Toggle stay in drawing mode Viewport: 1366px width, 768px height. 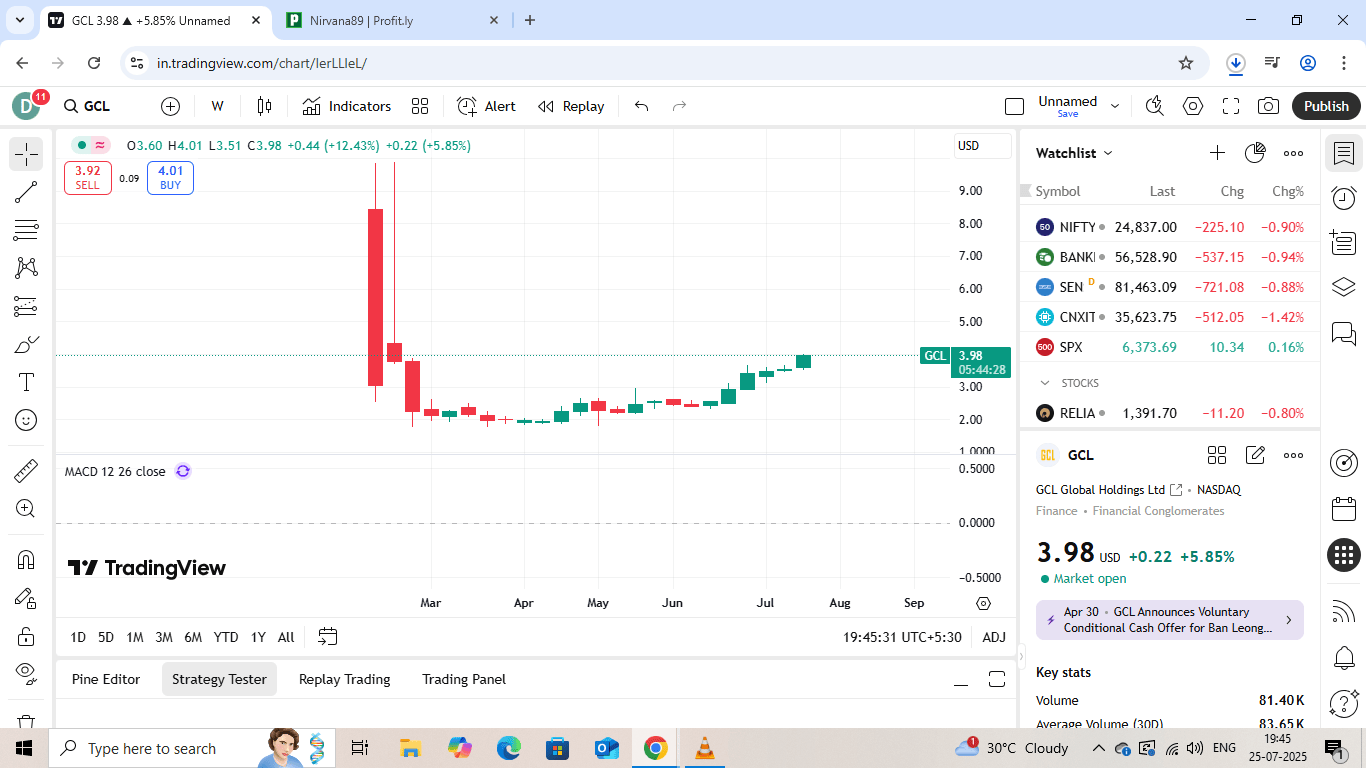click(26, 598)
